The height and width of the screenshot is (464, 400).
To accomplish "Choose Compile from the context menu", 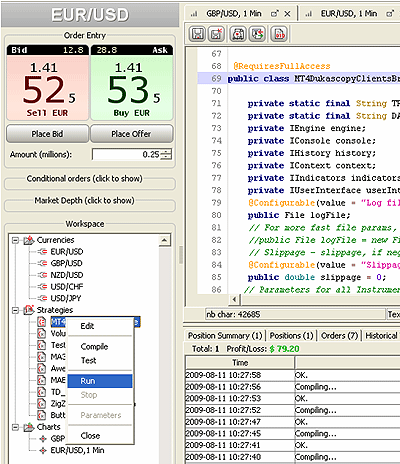I will click(100, 347).
